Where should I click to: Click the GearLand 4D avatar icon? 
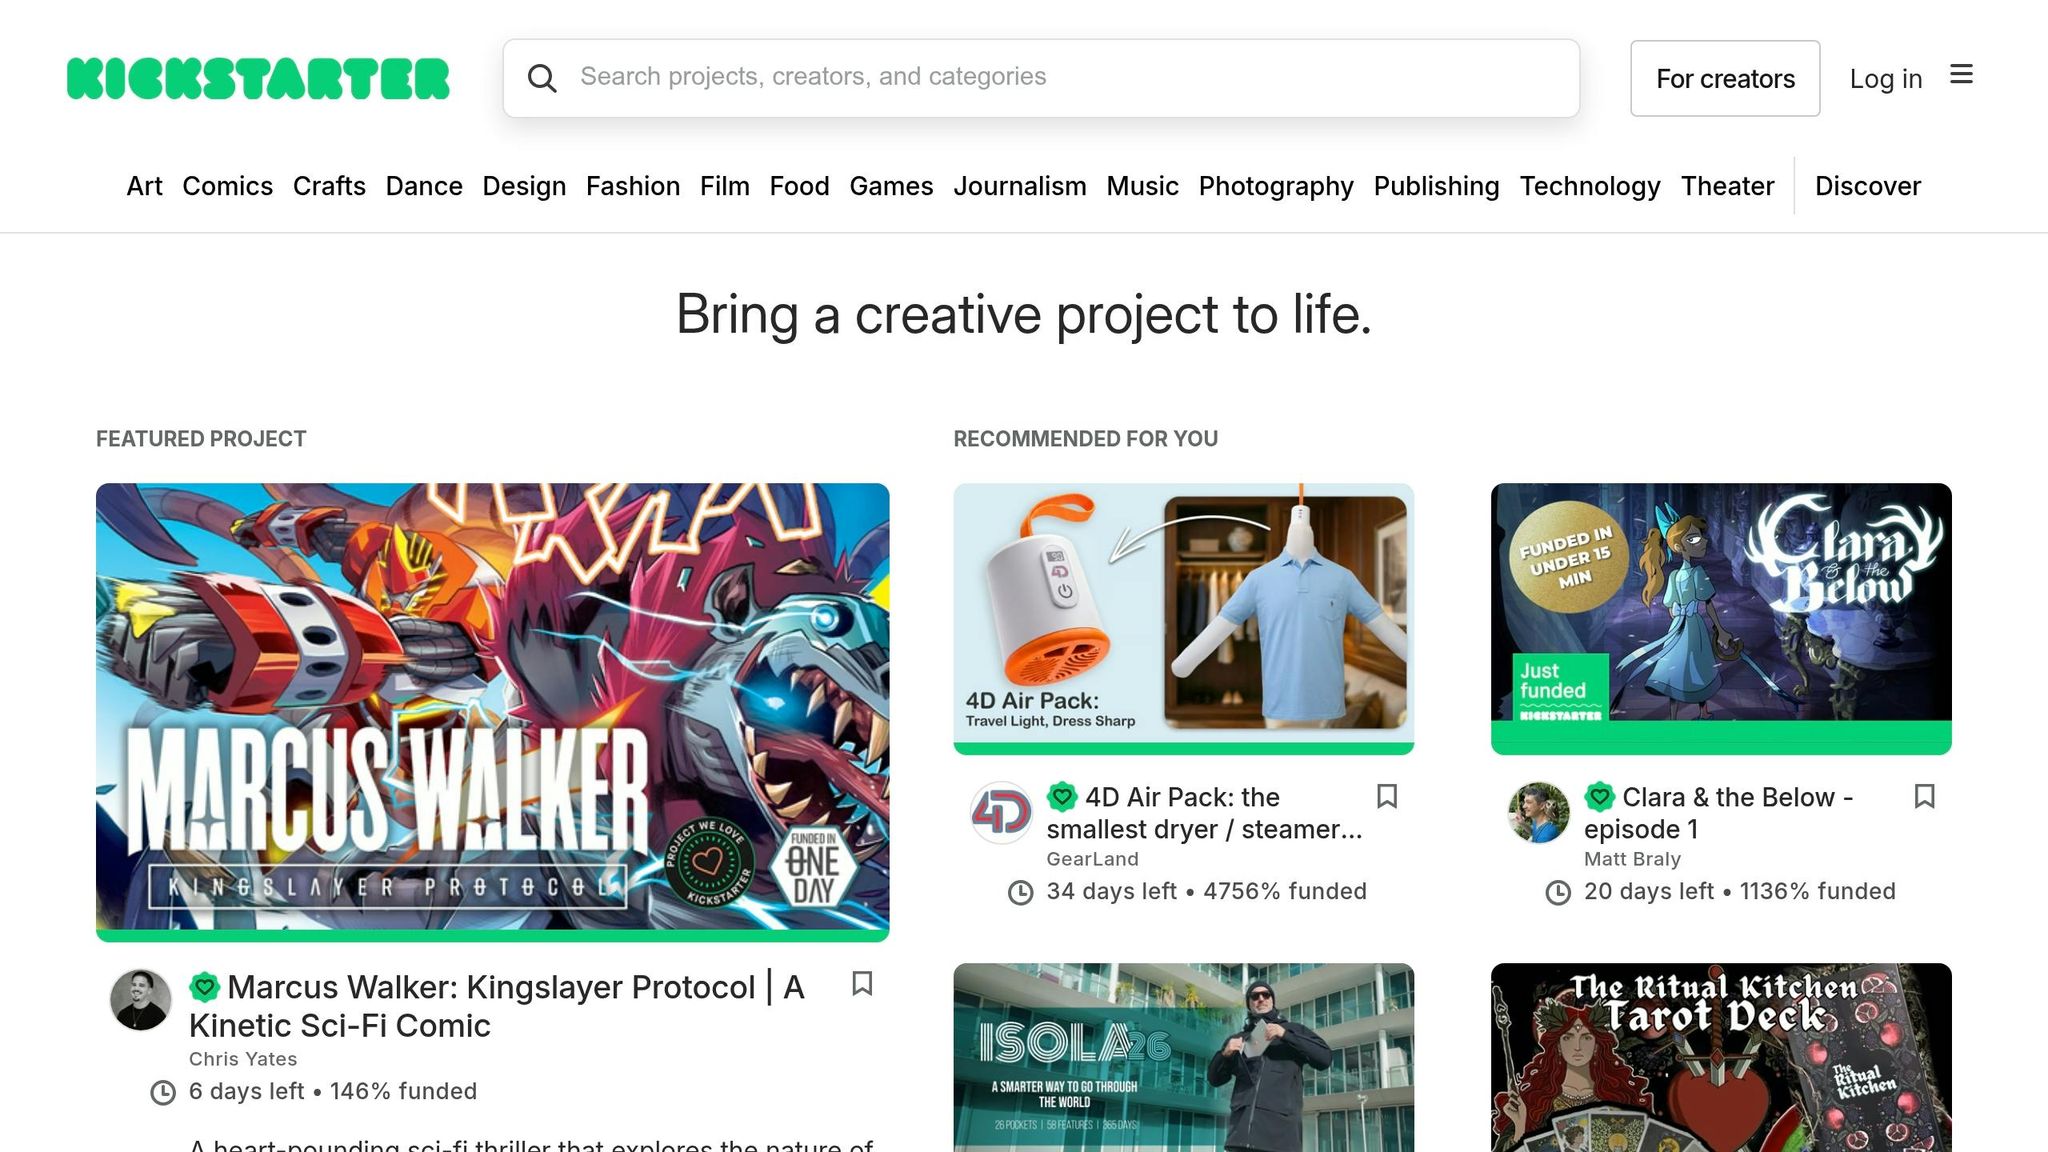pos(1000,813)
